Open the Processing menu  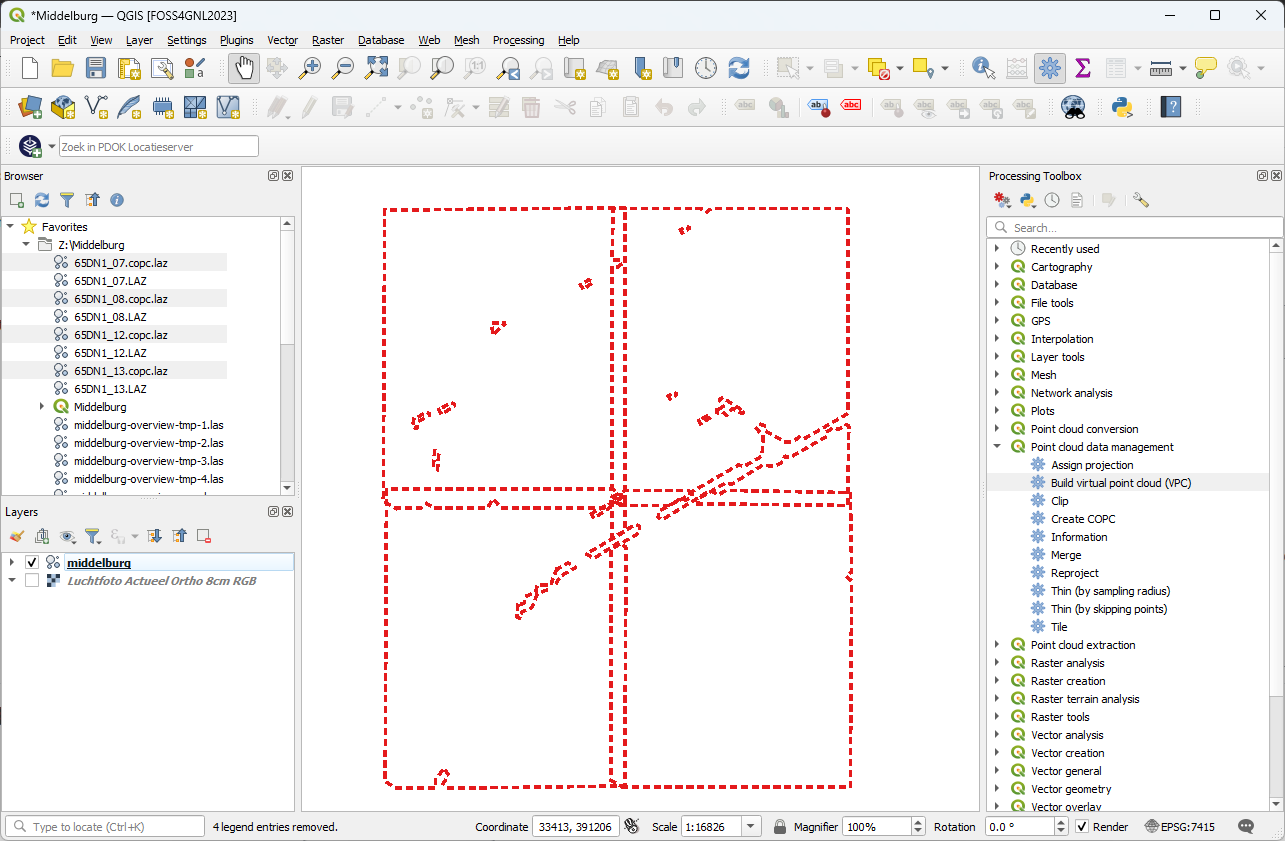pyautogui.click(x=518, y=40)
